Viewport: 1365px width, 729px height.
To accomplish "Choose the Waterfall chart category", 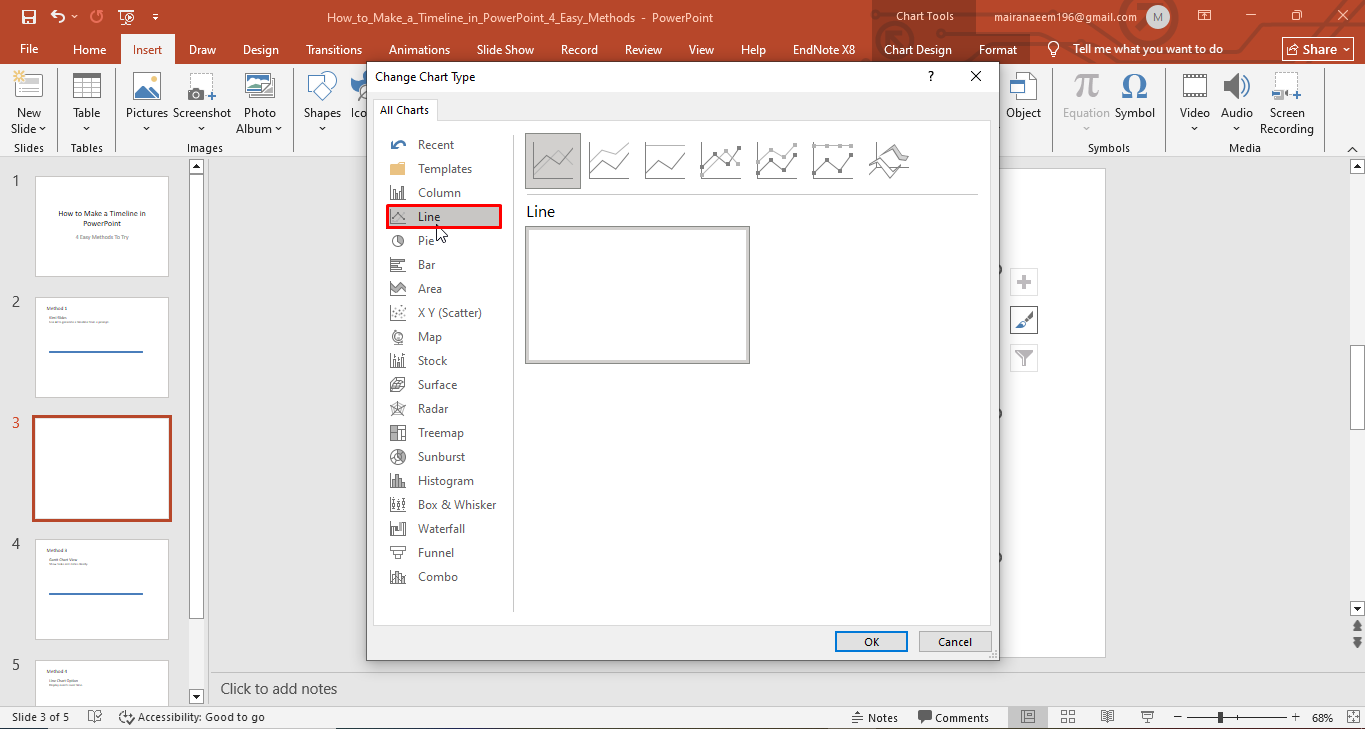I will pos(444,529).
